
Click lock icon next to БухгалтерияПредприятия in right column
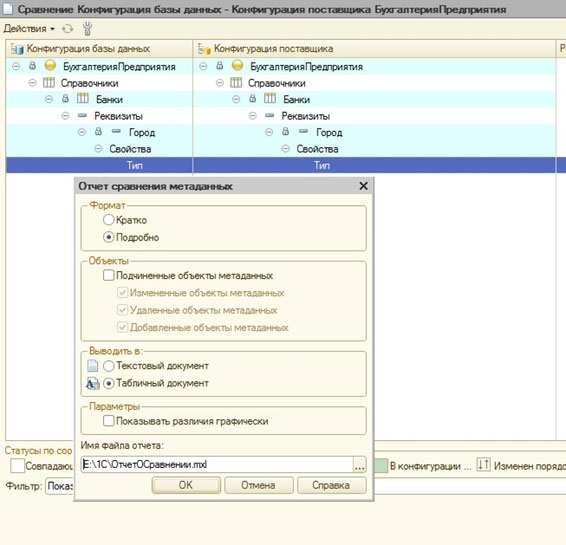220,66
